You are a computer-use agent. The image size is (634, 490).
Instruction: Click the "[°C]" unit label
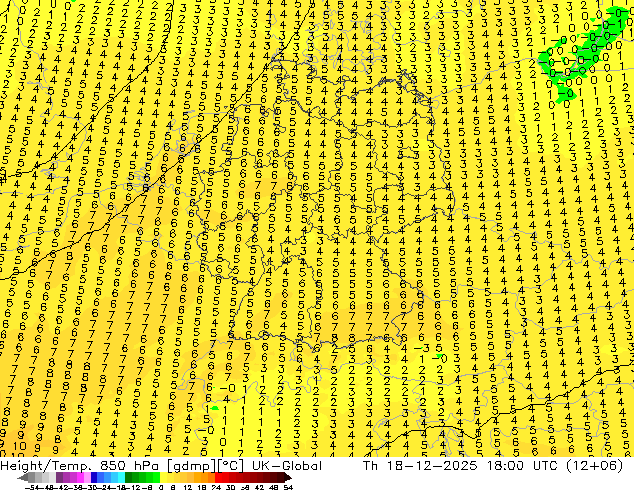(231, 466)
